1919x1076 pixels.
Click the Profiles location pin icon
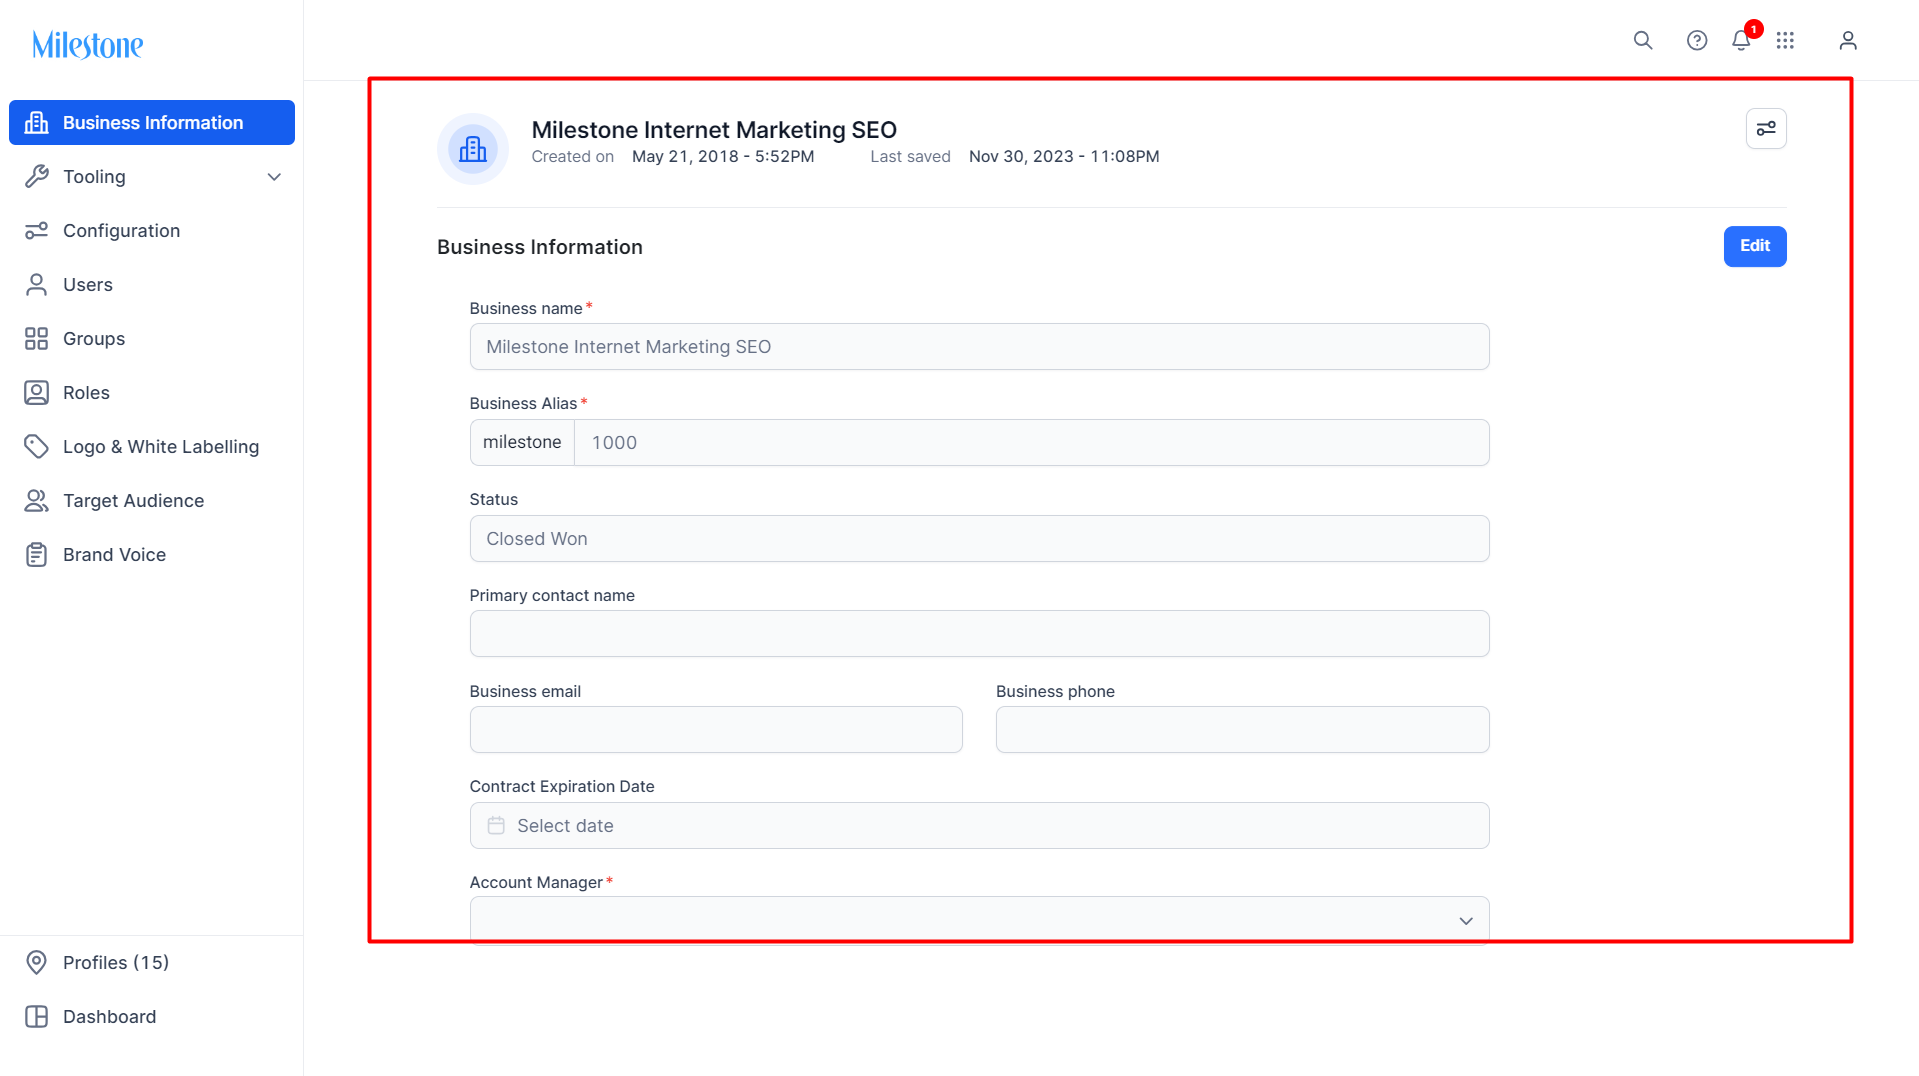(37, 963)
